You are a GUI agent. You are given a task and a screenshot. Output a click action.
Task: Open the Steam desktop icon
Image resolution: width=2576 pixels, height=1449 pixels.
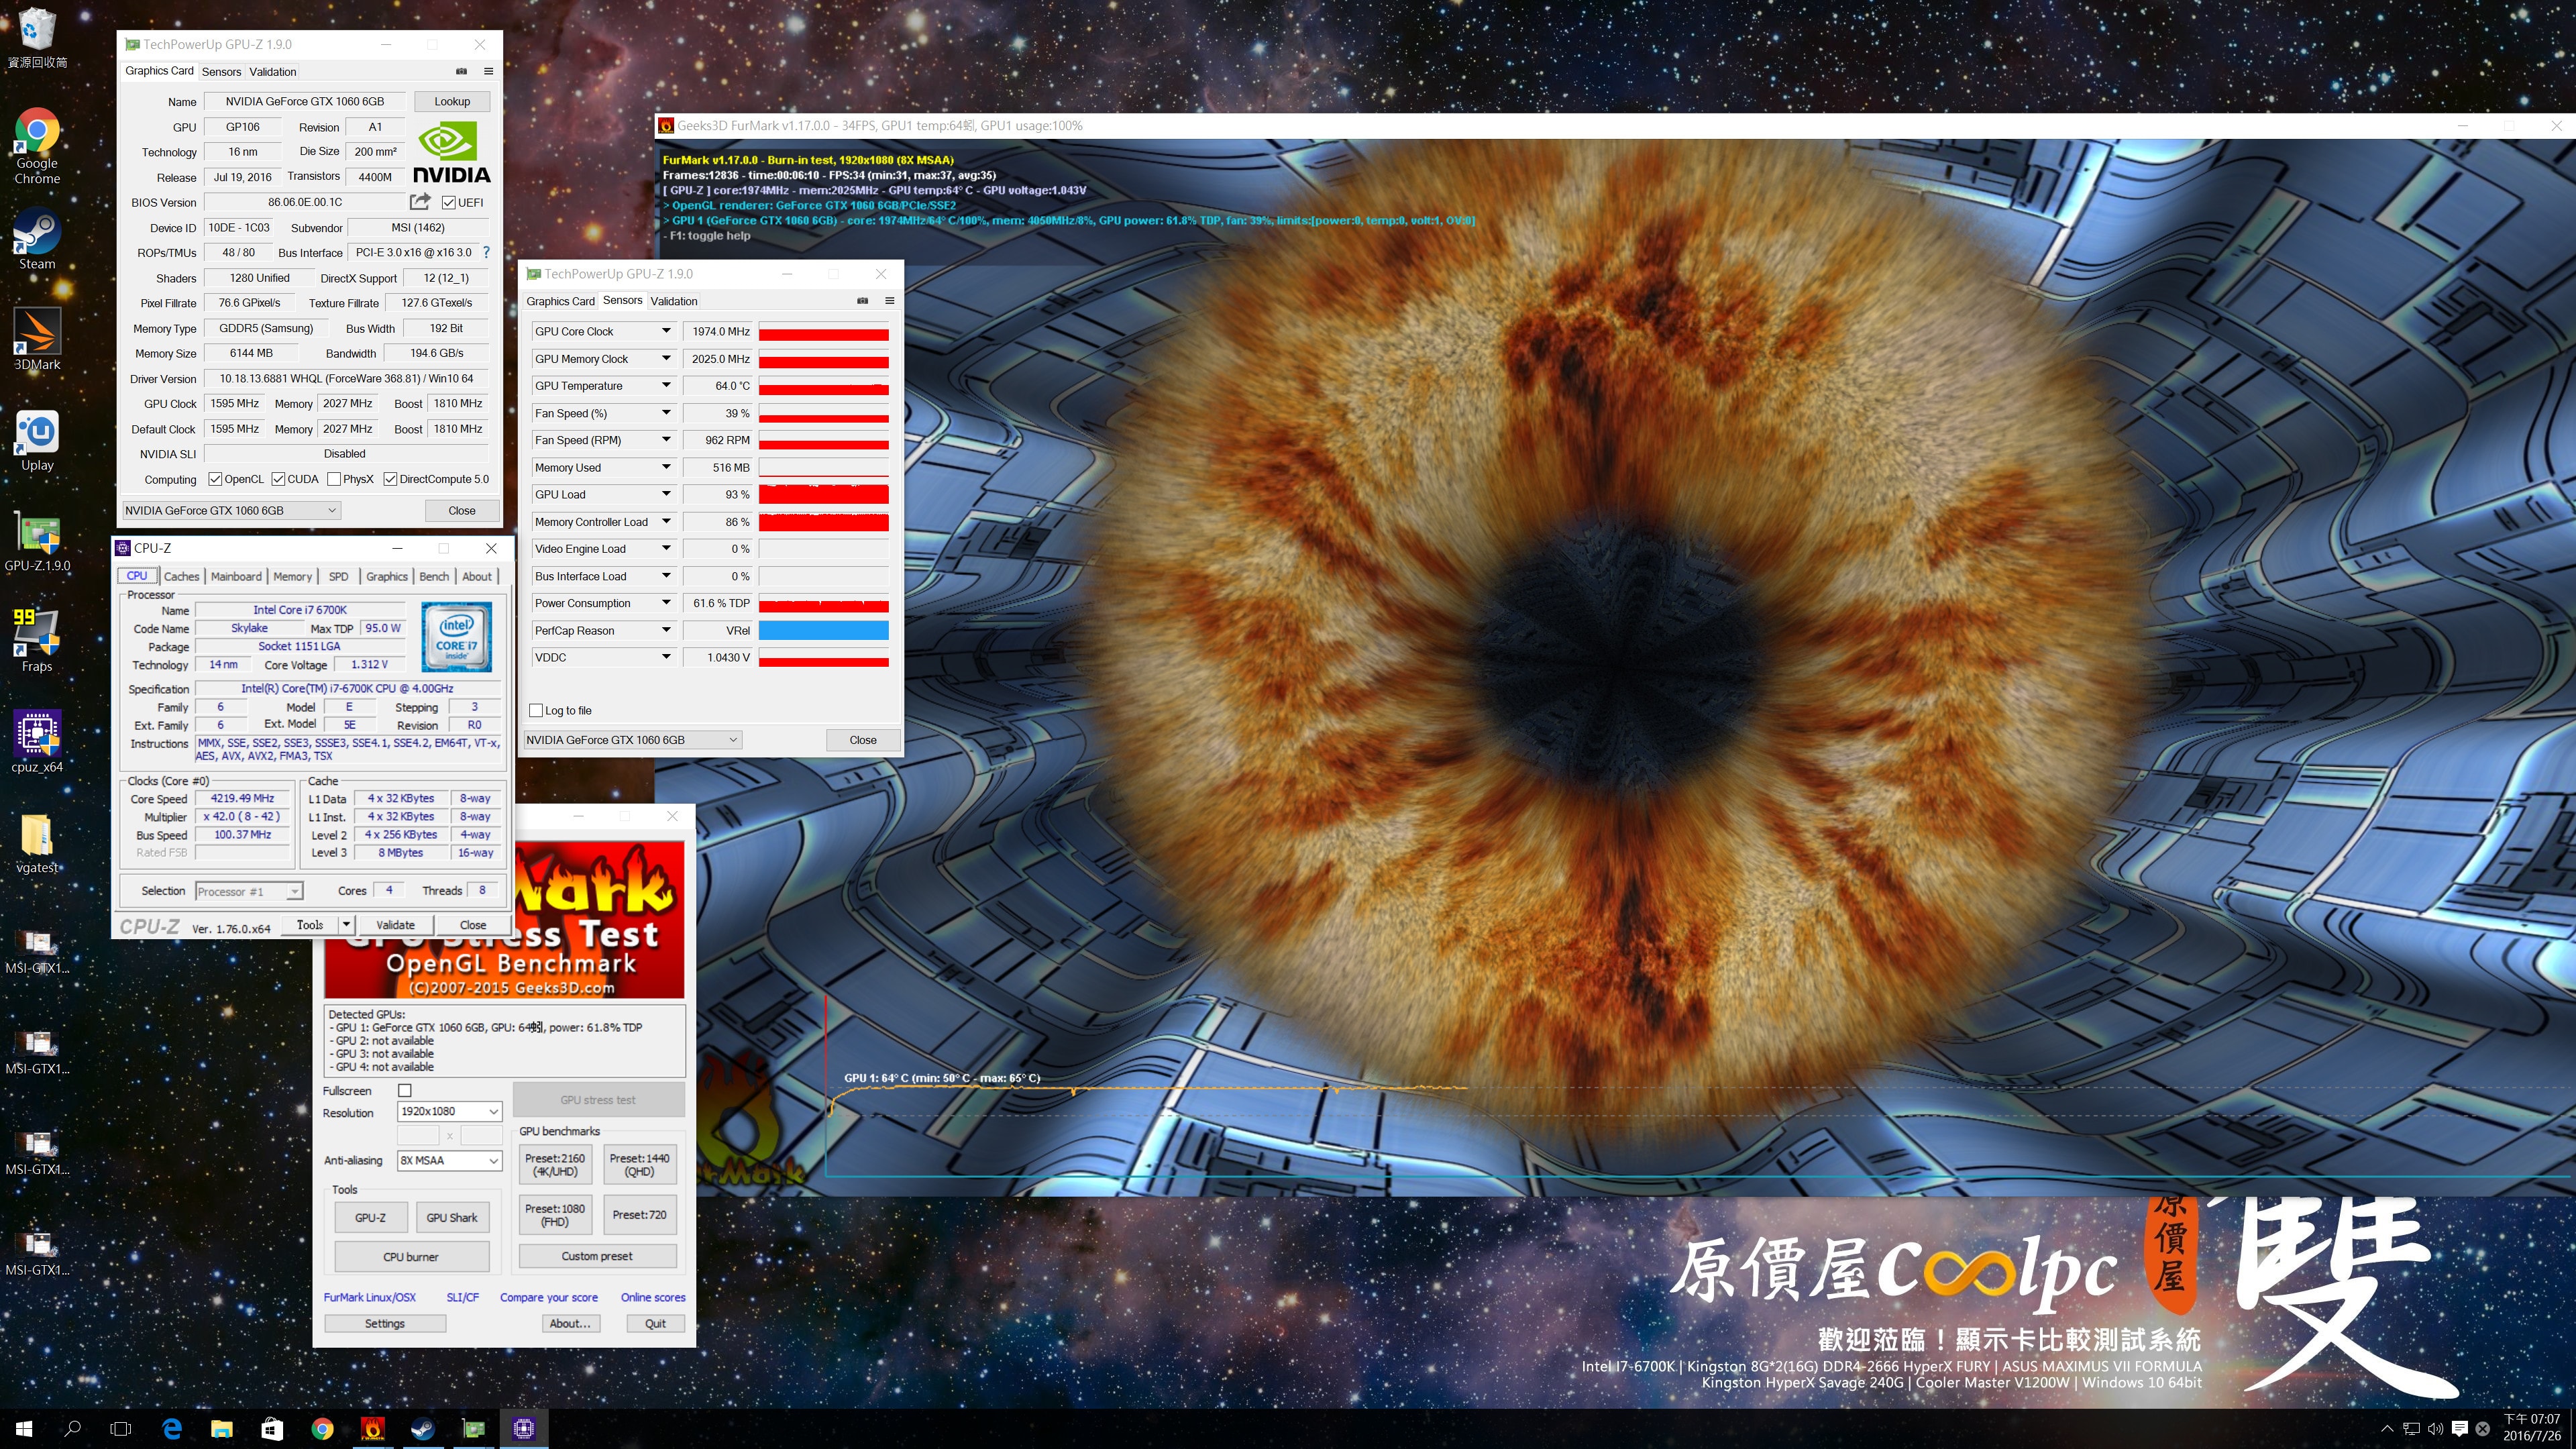(37, 239)
